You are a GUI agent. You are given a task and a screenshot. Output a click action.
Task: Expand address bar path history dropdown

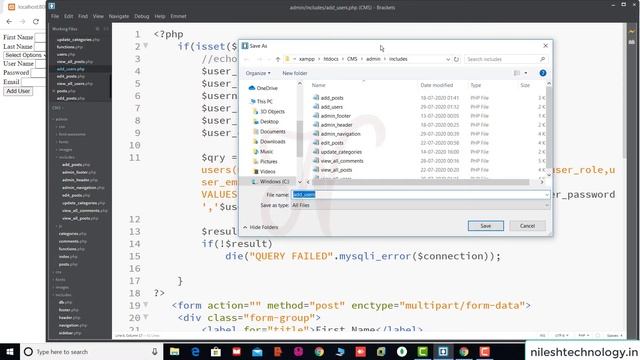(x=448, y=59)
